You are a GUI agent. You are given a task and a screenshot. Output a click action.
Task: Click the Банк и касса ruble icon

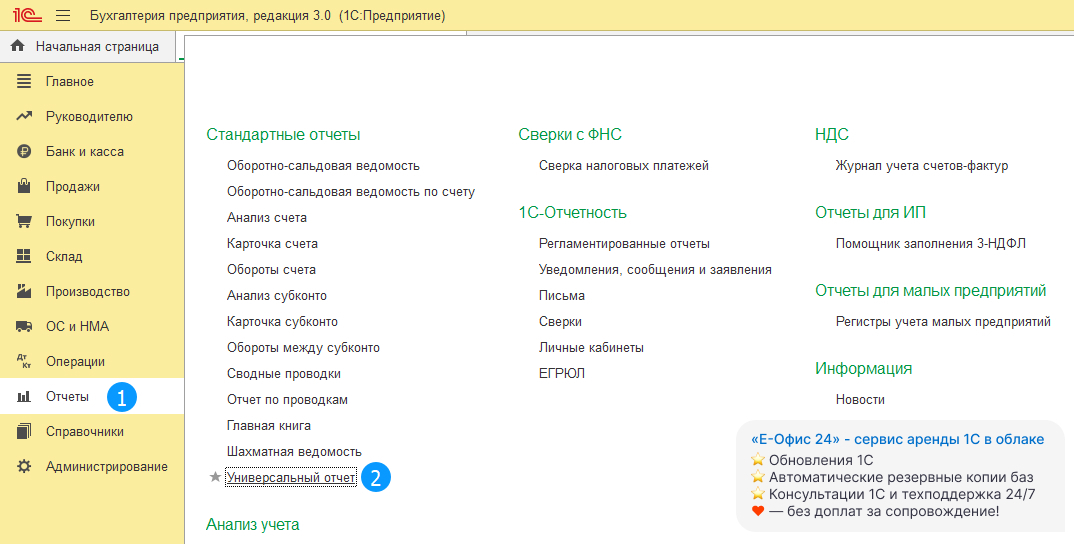24,151
